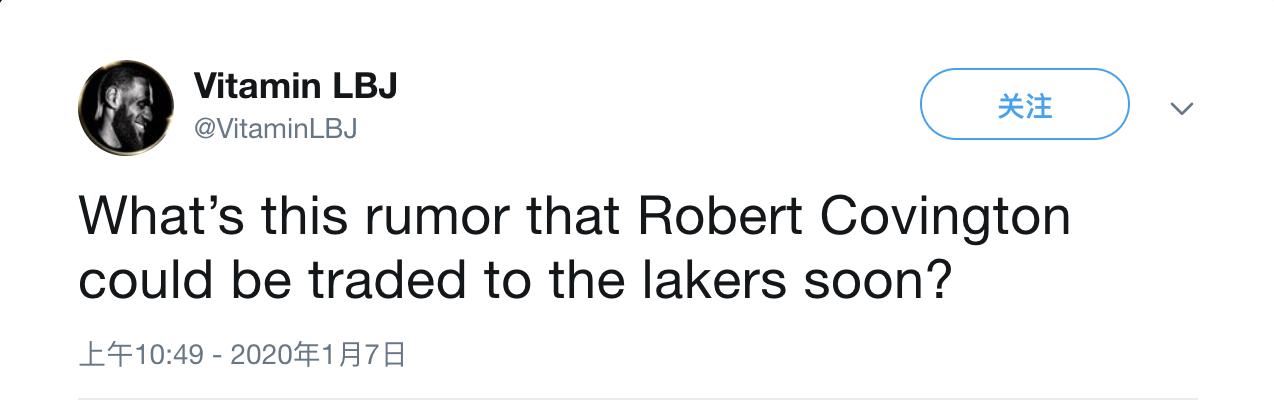Viewport: 1274px width, 400px height.
Task: Click the word "What's" starting the tweet
Action: coord(160,219)
